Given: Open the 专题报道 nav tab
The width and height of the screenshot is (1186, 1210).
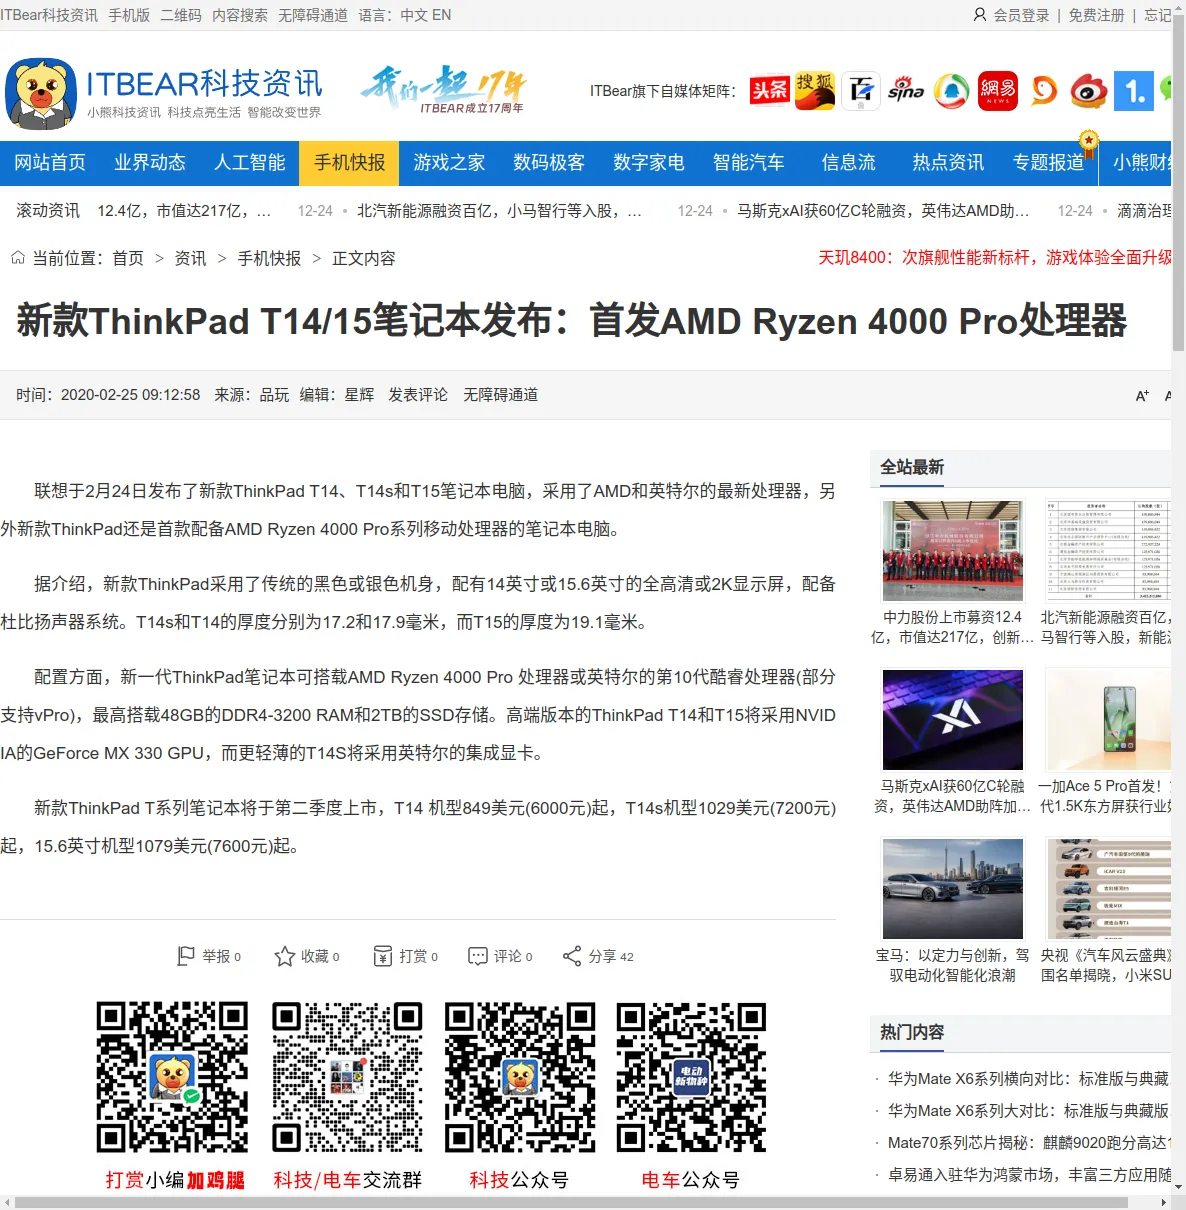Looking at the screenshot, I should coord(1049,163).
